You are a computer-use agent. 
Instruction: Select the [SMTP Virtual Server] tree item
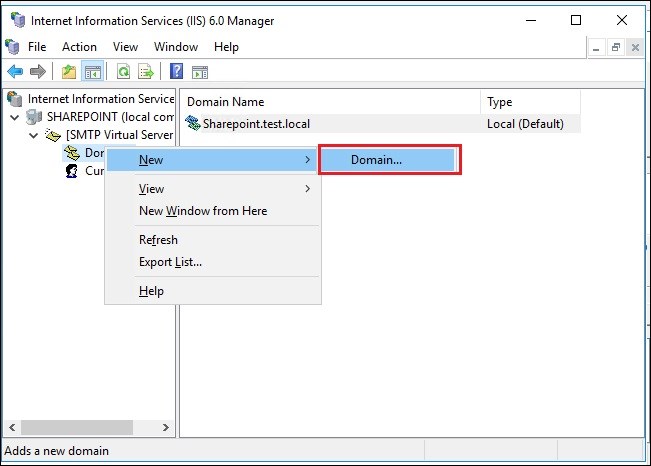point(120,135)
